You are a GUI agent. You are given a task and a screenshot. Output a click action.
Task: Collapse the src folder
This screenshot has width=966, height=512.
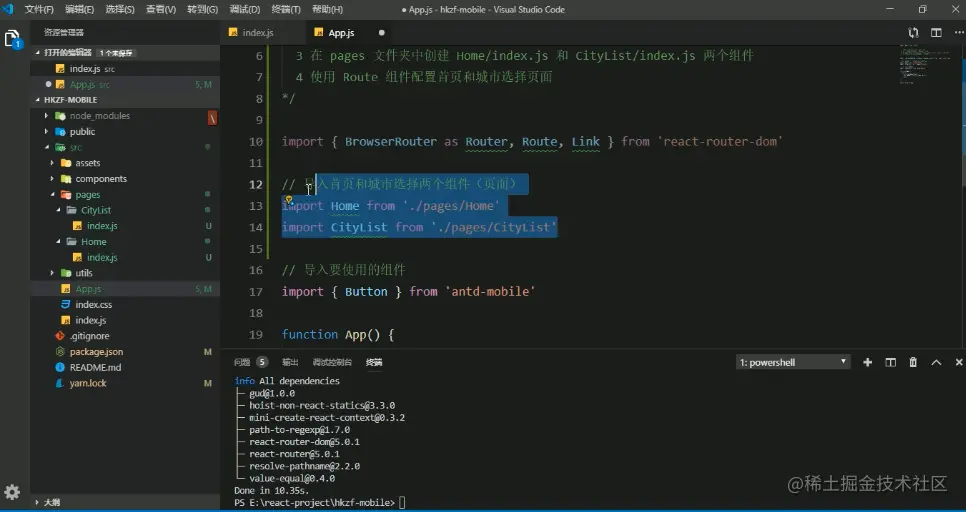[x=46, y=147]
